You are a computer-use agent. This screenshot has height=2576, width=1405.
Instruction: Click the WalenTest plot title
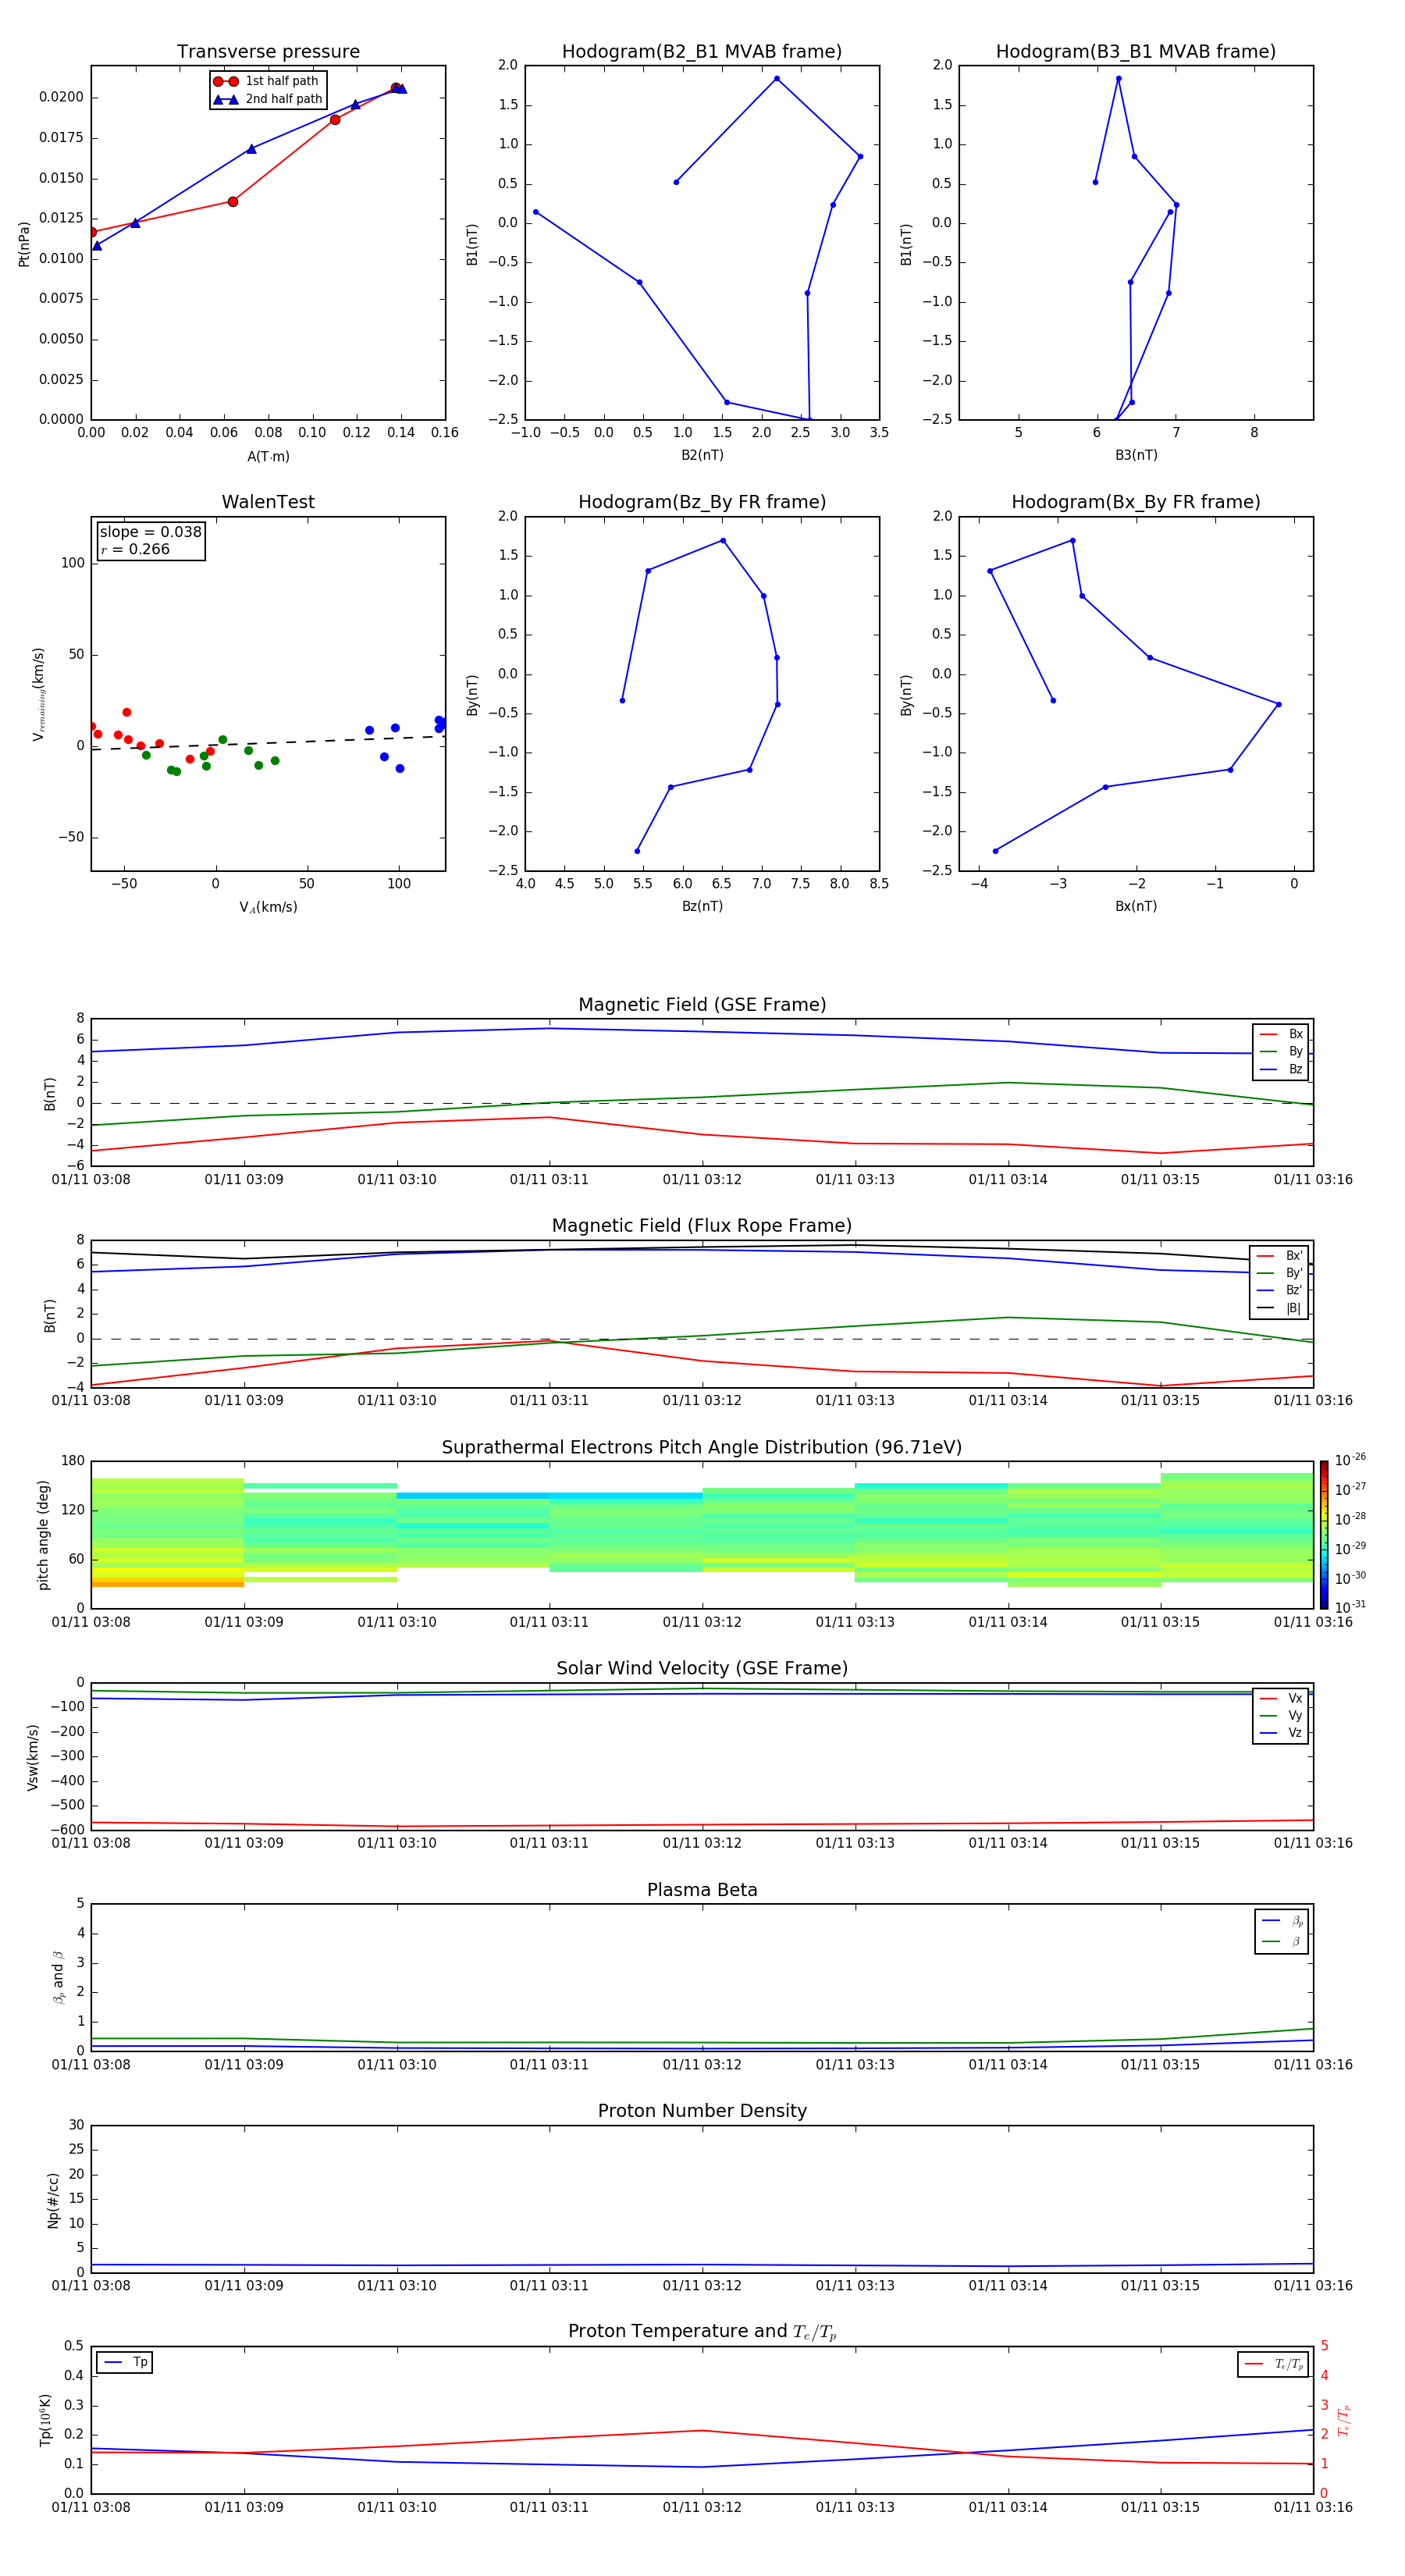point(268,502)
